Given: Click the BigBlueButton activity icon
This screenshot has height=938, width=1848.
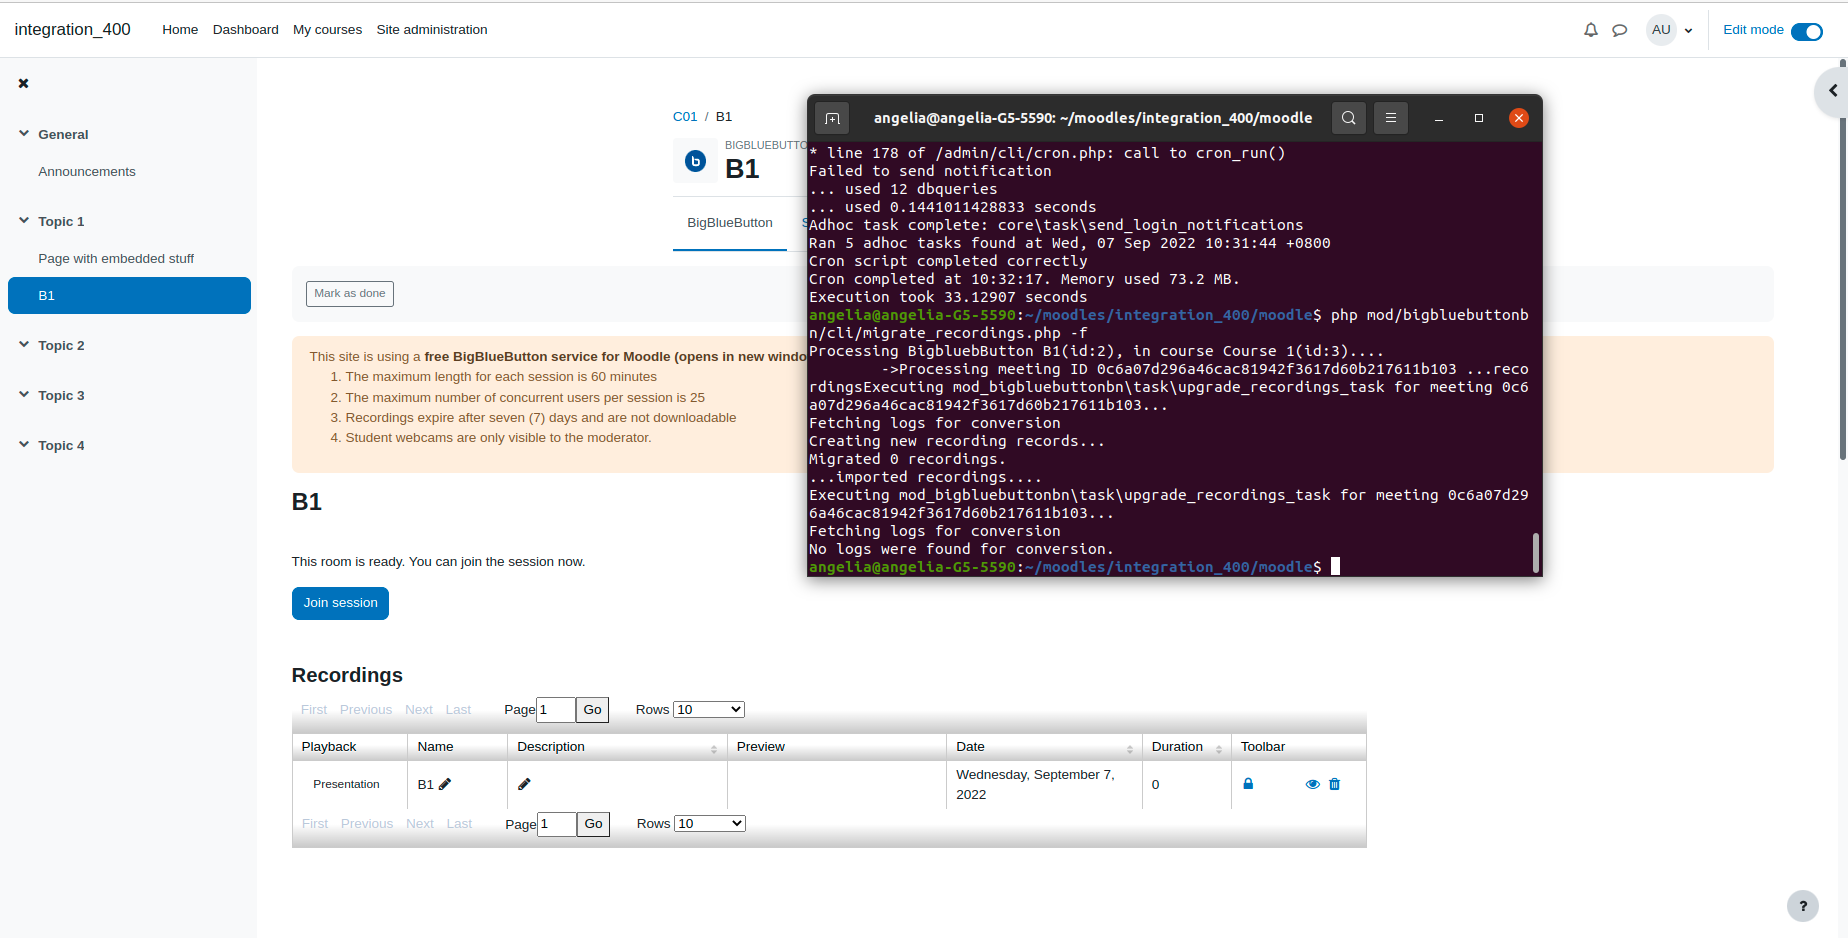Looking at the screenshot, I should 695,161.
